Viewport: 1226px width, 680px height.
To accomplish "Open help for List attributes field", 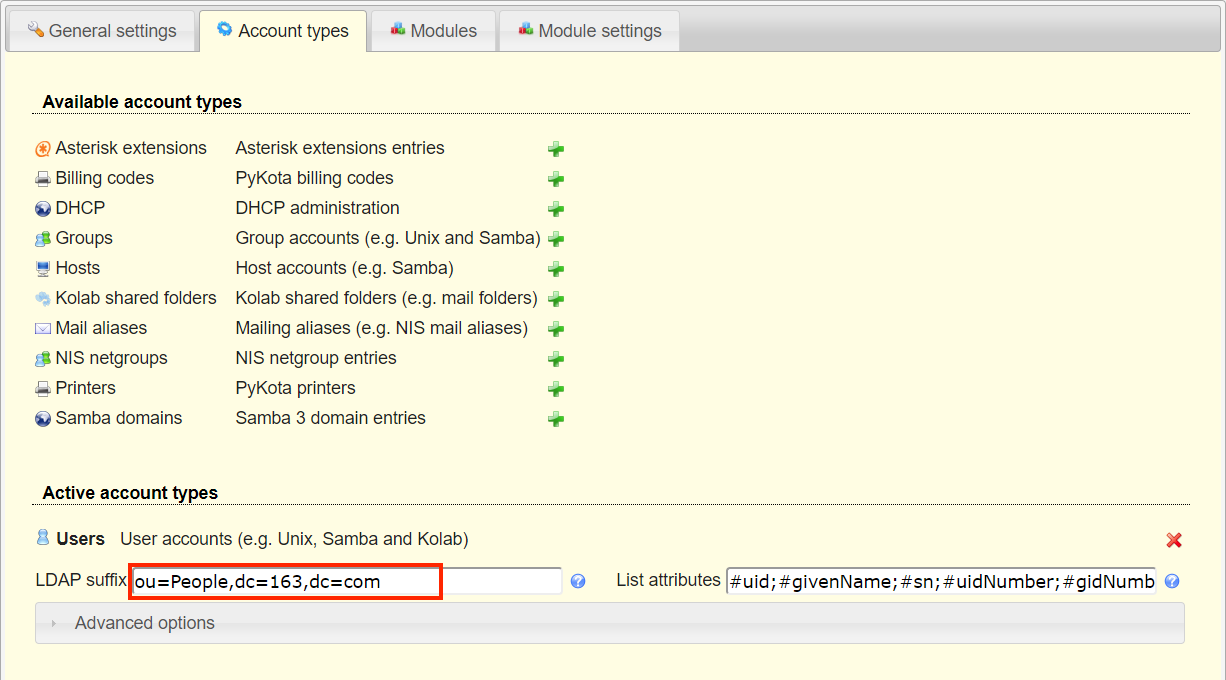I will (1172, 581).
